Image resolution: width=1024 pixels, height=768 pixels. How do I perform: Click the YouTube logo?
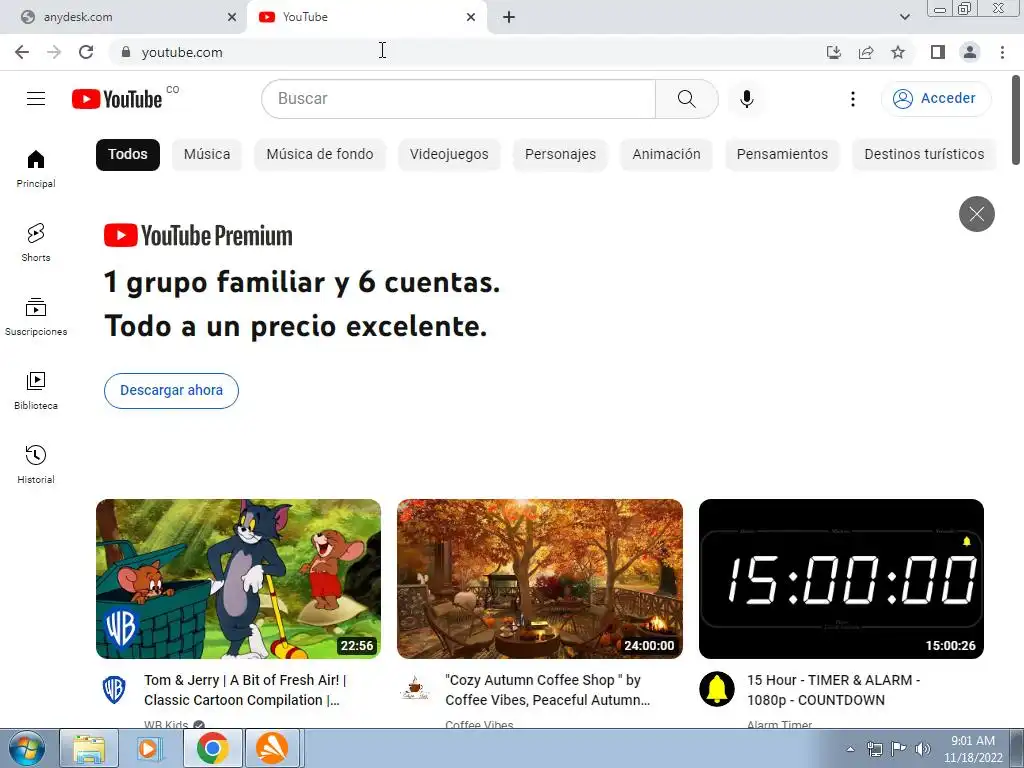pyautogui.click(x=117, y=99)
